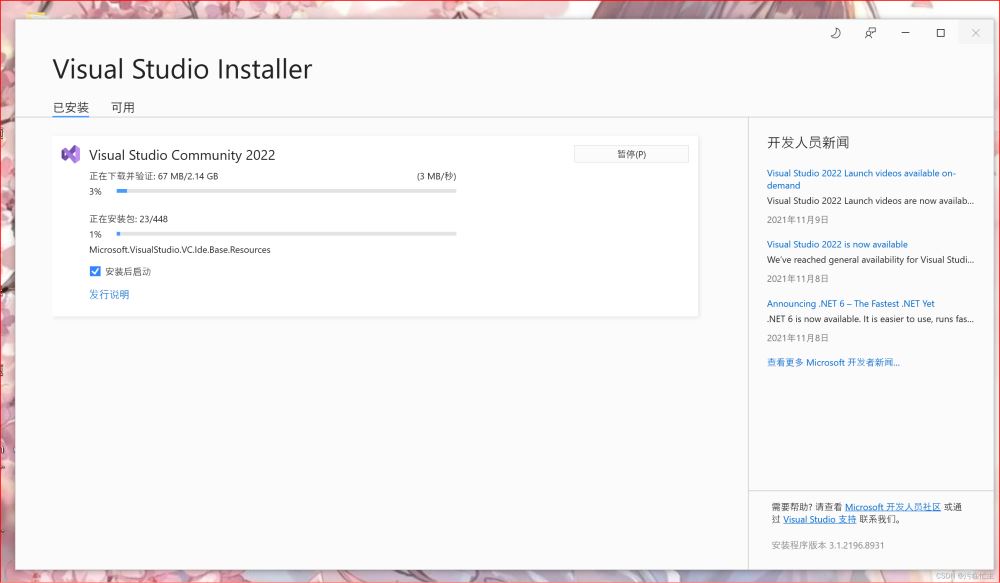Click the Visual Studio Community 2022 logo

point(71,154)
